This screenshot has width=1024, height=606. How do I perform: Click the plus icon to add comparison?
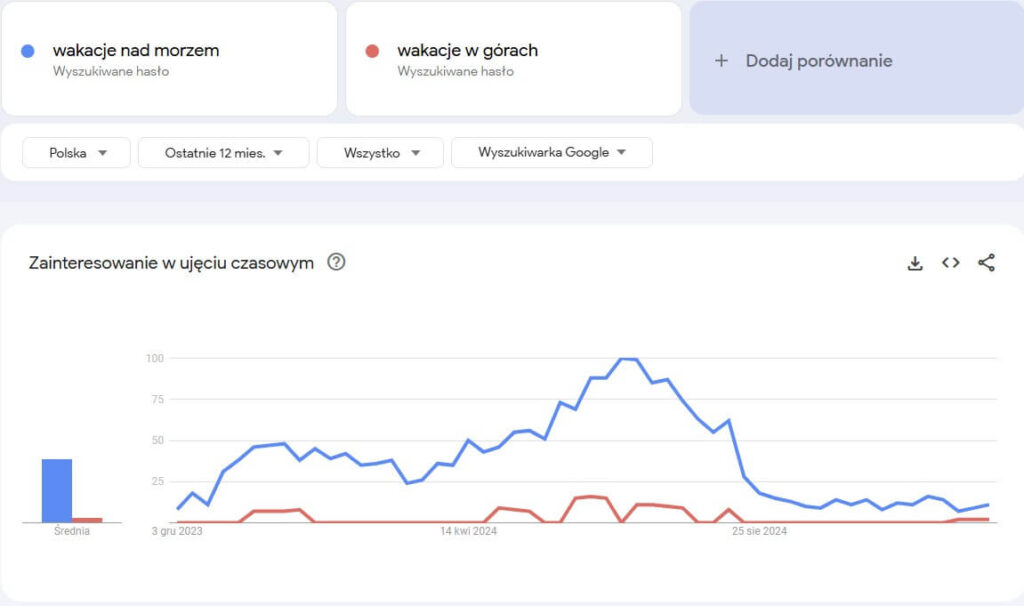click(x=721, y=61)
